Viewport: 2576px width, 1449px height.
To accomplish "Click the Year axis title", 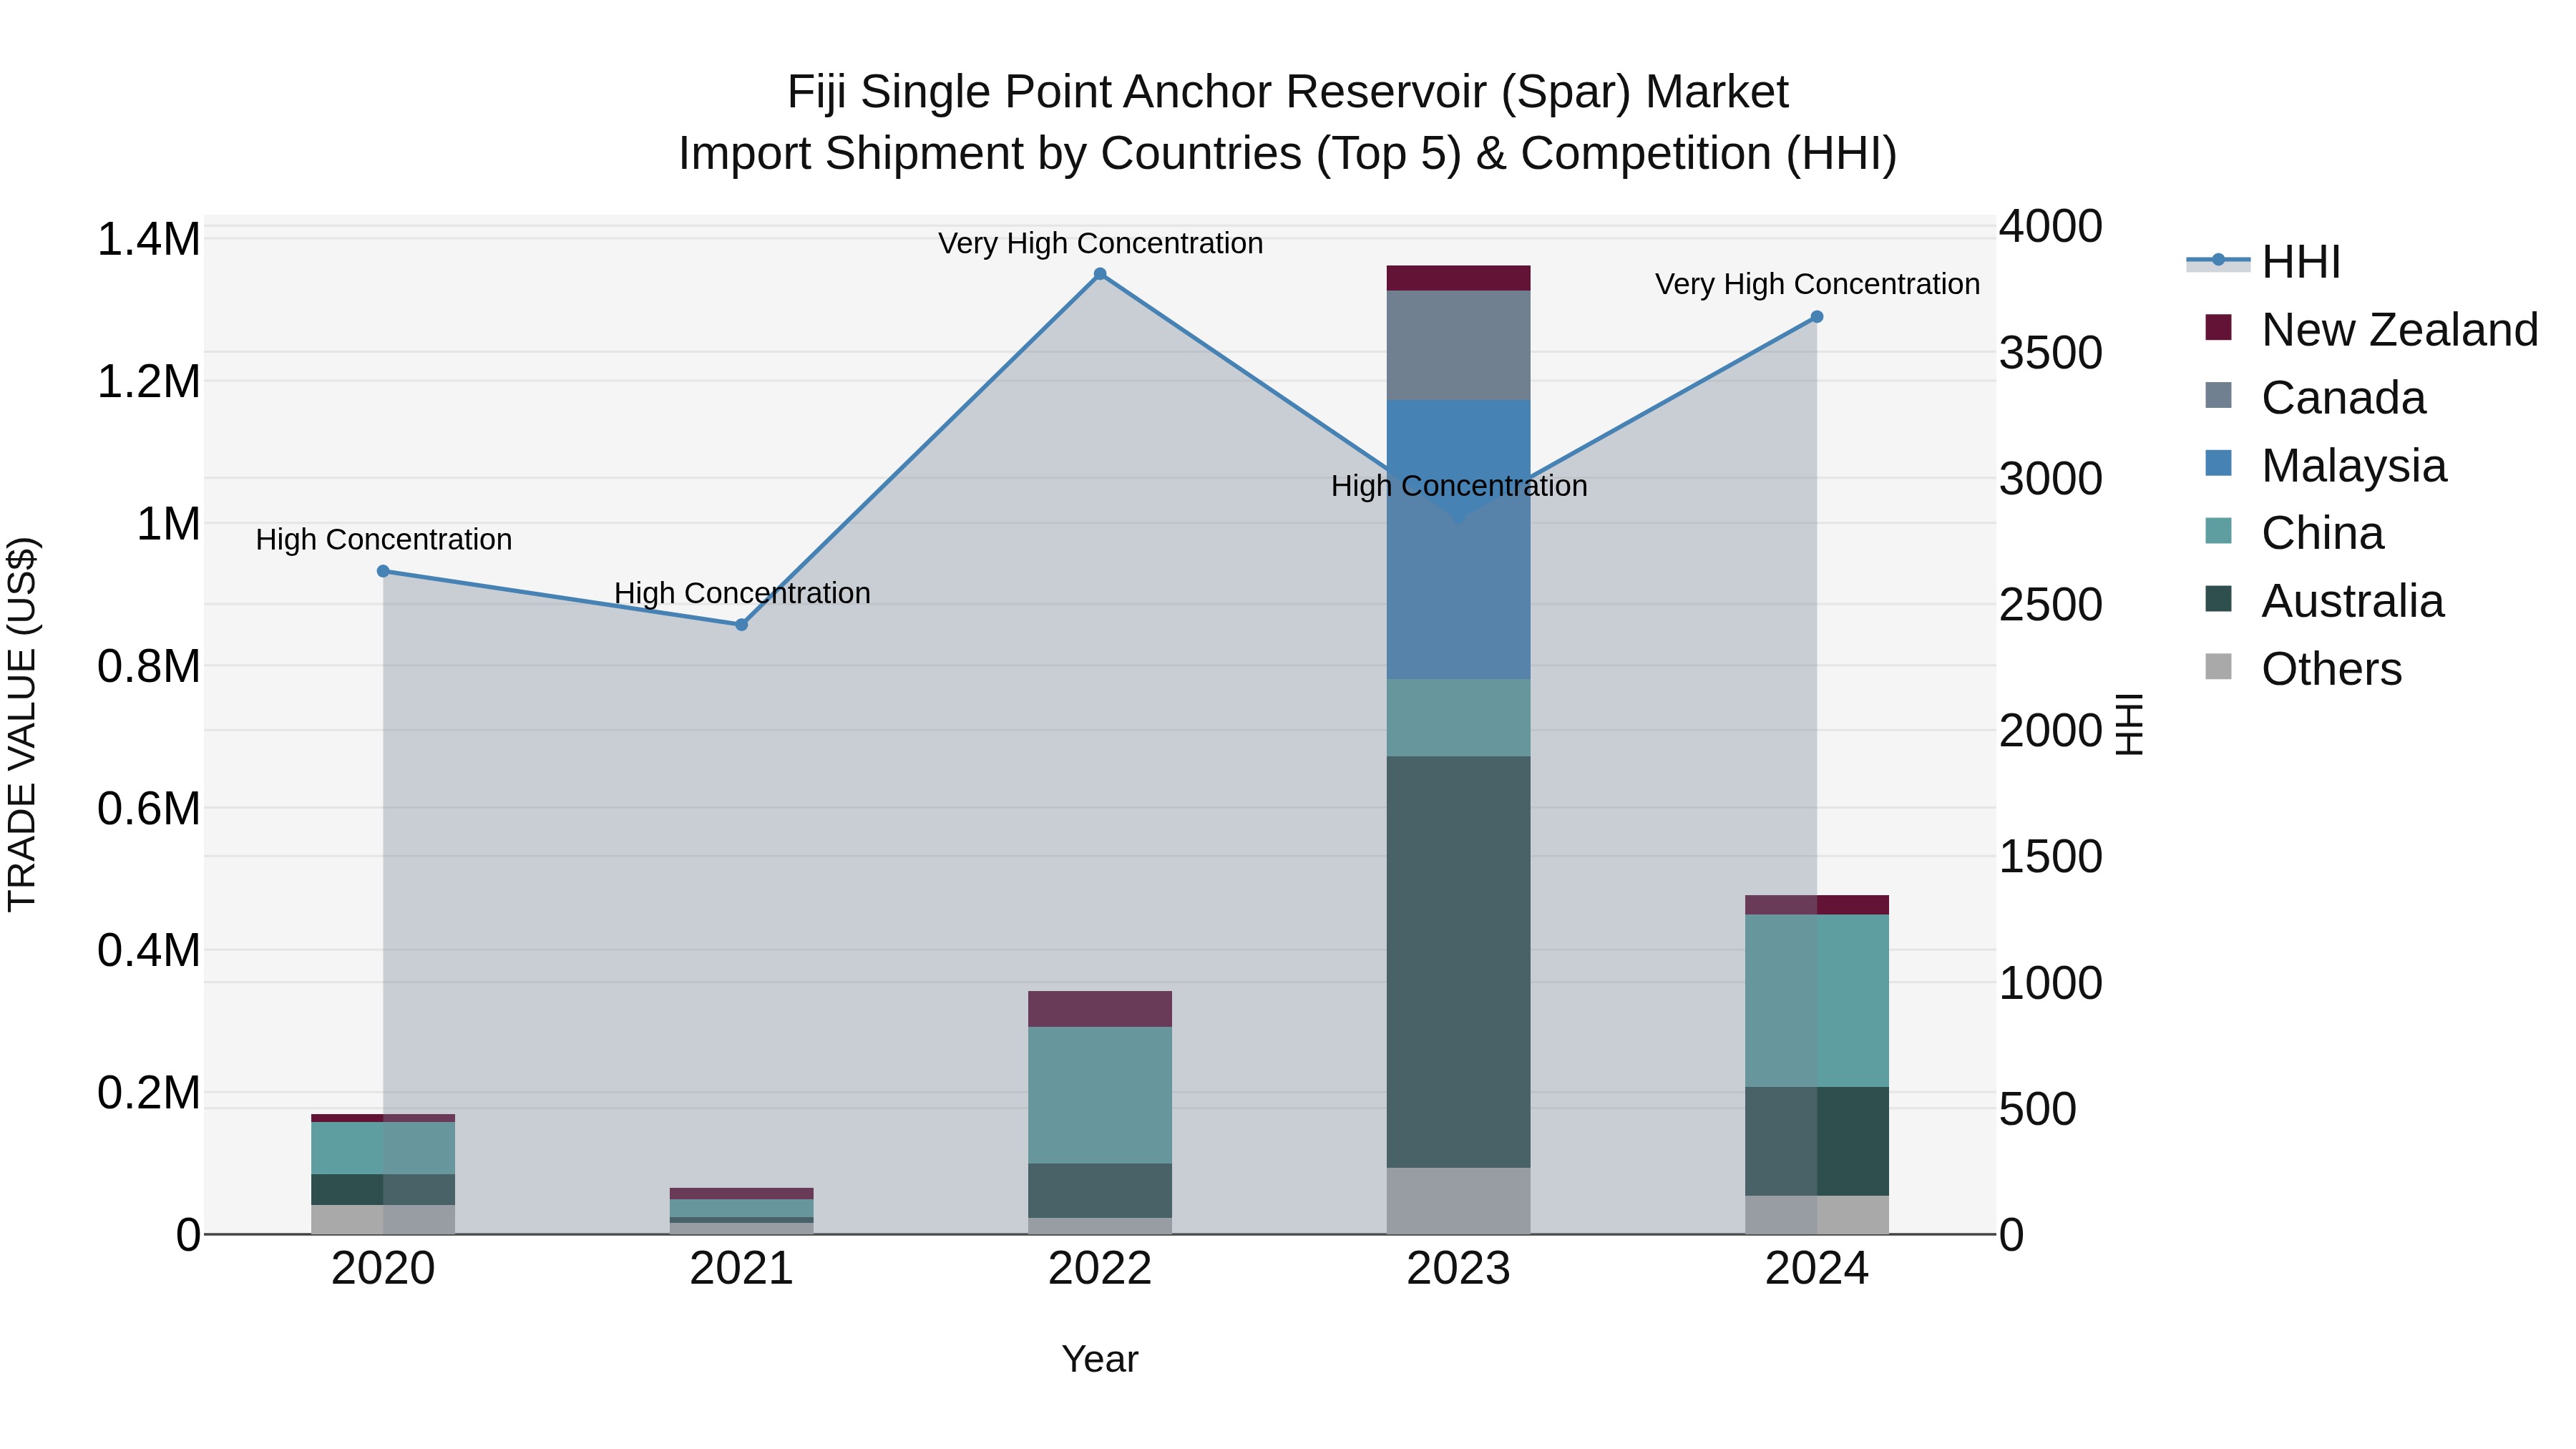I will coord(1100,1359).
